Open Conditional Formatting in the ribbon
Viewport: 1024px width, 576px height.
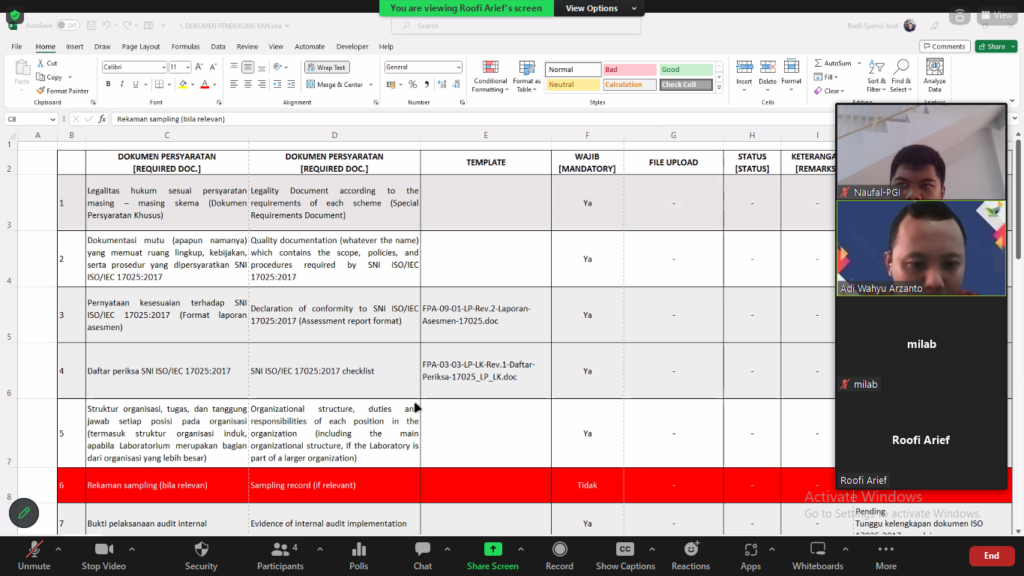[x=490, y=76]
